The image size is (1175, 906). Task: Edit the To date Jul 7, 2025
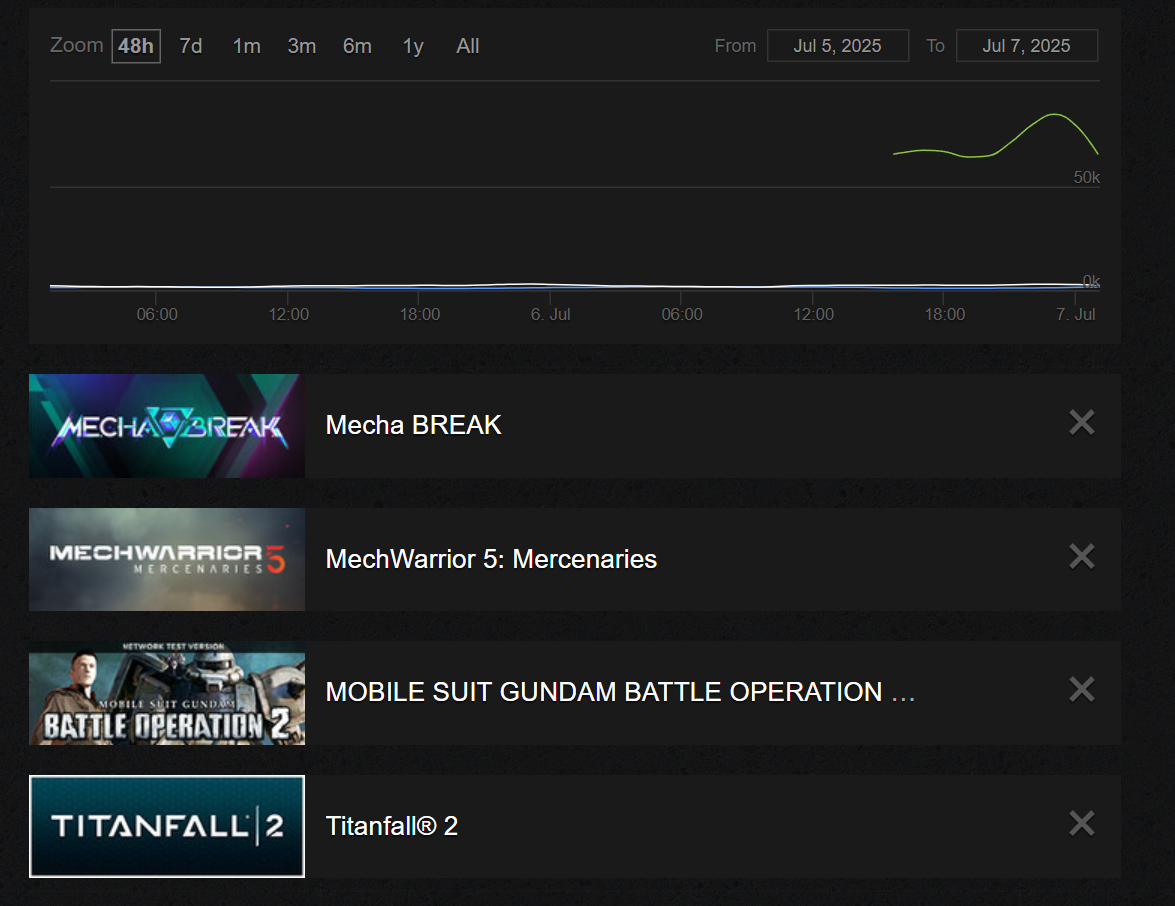point(1027,46)
